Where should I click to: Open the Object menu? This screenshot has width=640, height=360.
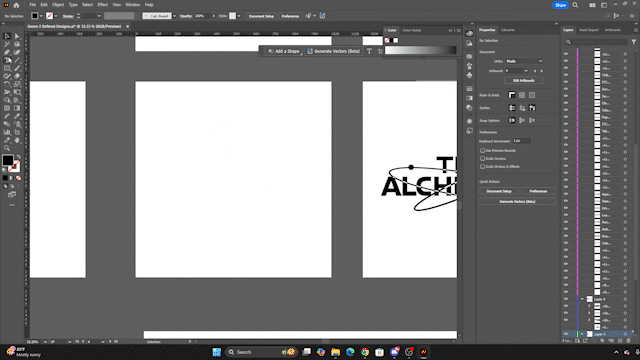pyautogui.click(x=58, y=5)
